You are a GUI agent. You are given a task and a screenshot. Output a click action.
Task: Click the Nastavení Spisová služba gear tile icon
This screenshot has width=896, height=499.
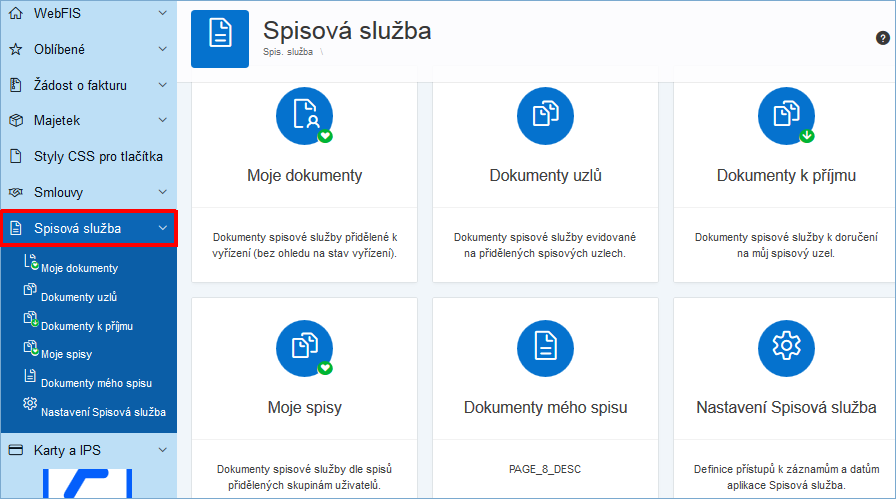786,348
